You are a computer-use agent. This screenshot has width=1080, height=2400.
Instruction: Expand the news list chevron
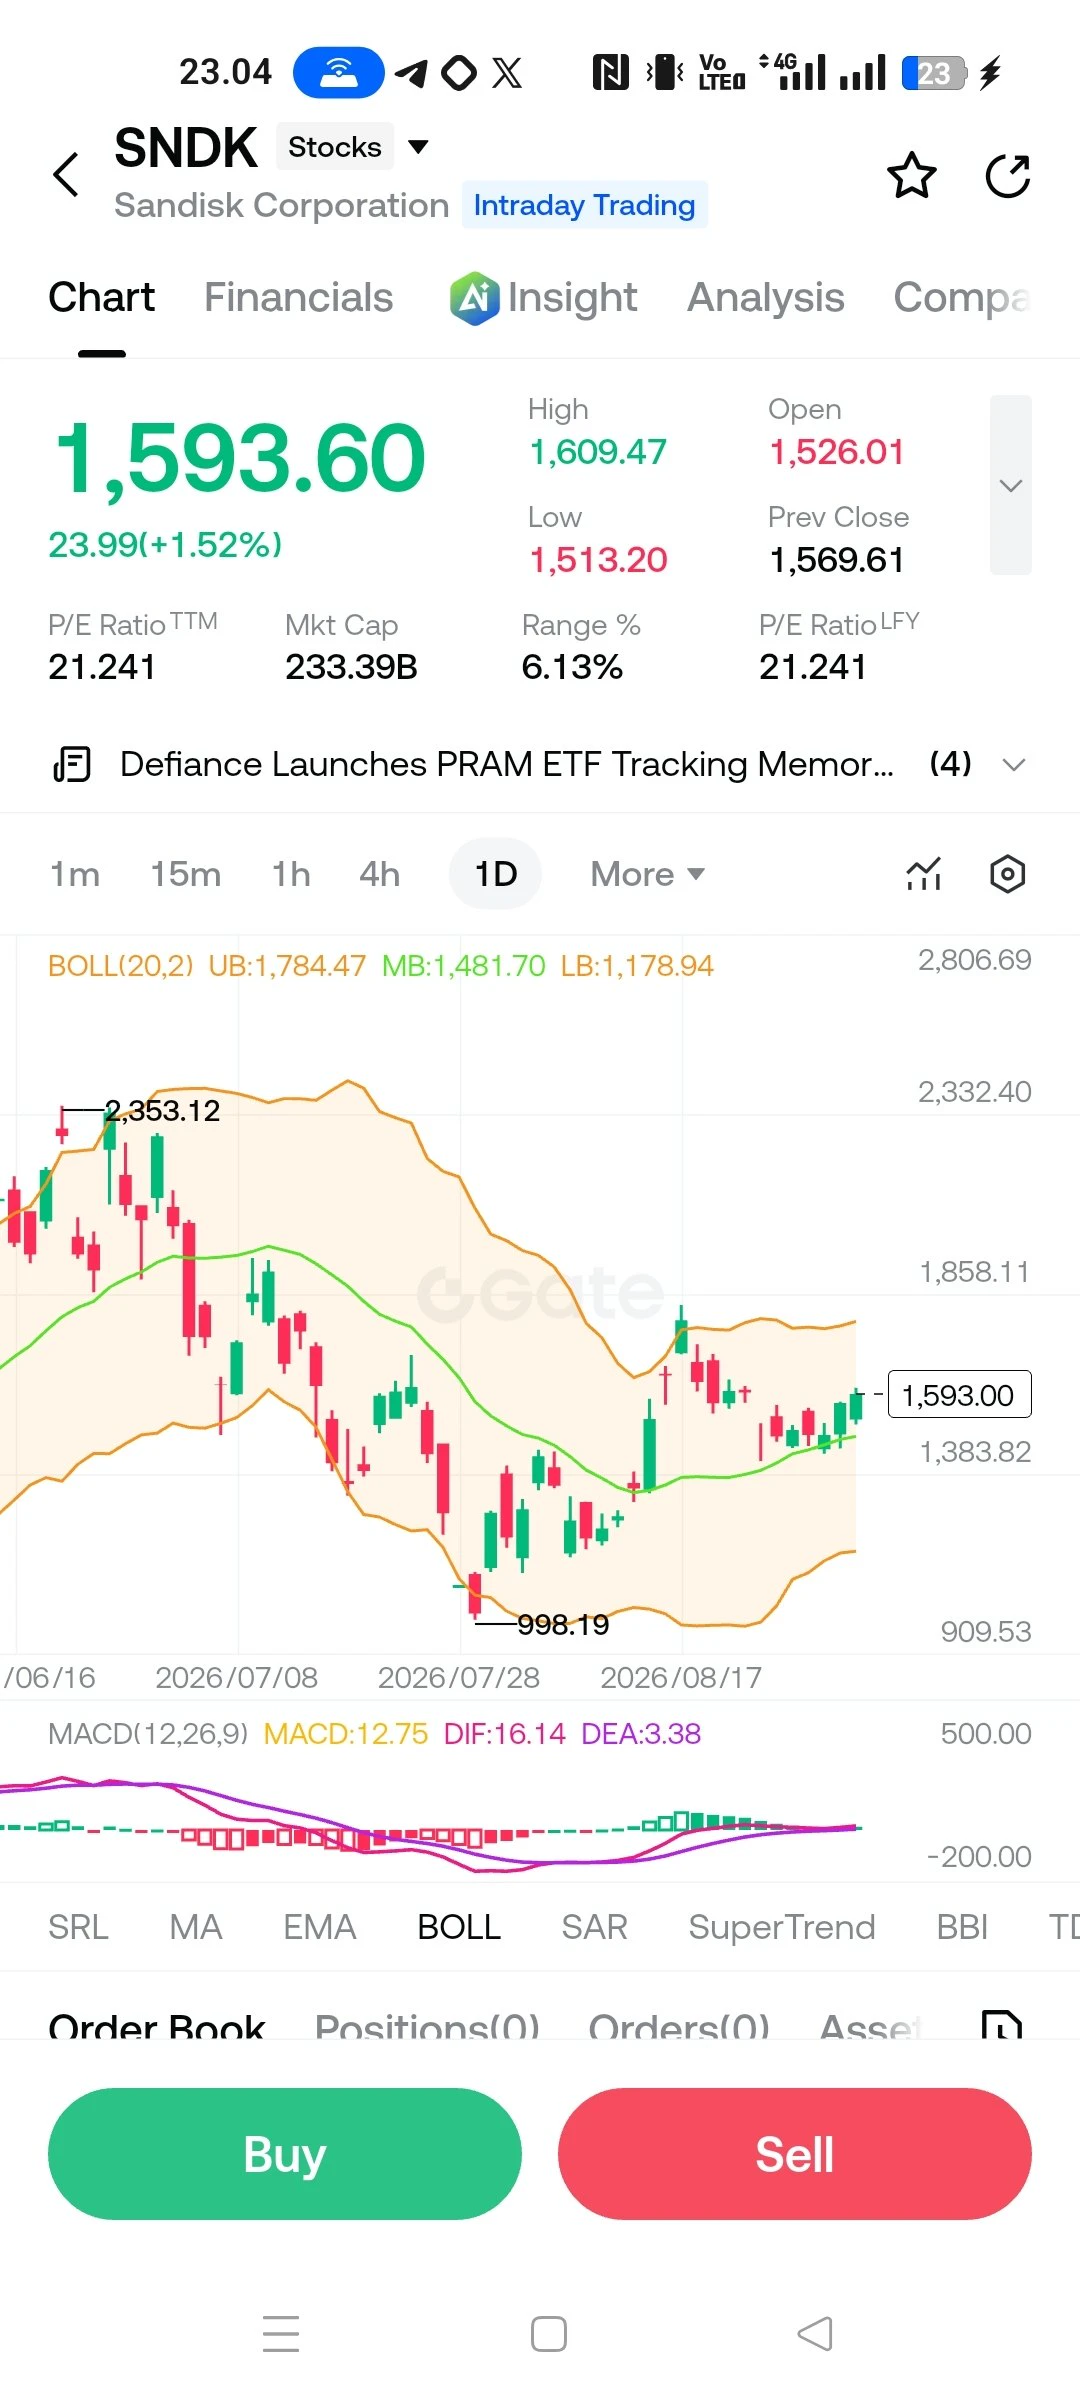[1014, 765]
